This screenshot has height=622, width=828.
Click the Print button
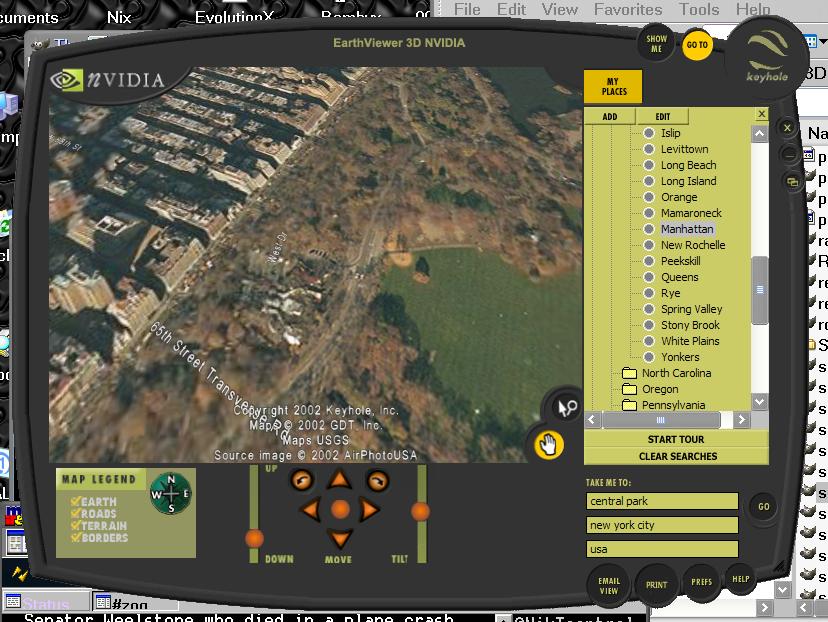coord(656,585)
